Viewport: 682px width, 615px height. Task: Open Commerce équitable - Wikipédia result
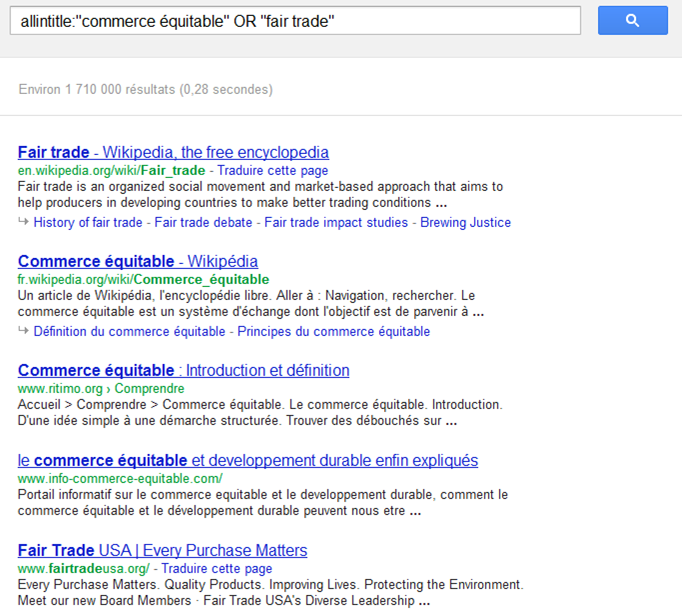(x=138, y=261)
